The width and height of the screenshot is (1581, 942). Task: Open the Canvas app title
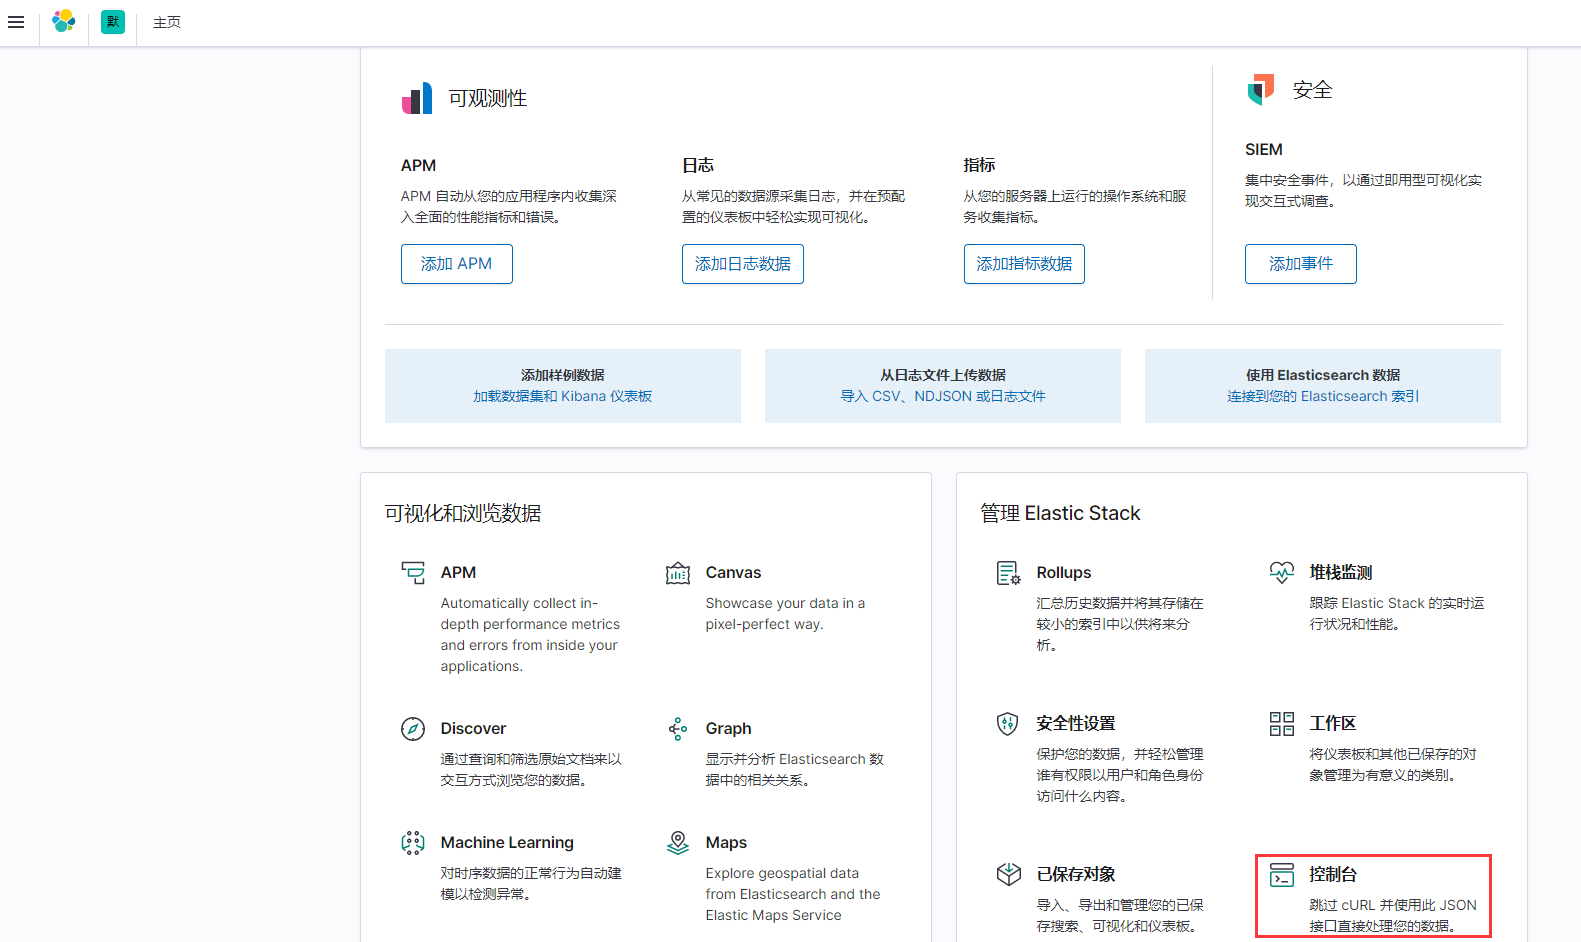click(733, 573)
